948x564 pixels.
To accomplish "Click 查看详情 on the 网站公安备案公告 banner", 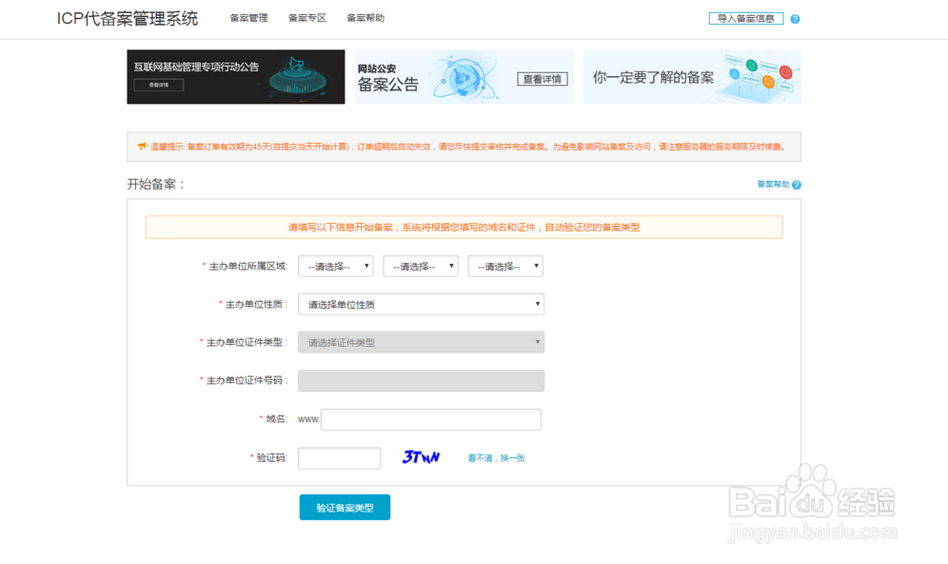I will point(542,79).
